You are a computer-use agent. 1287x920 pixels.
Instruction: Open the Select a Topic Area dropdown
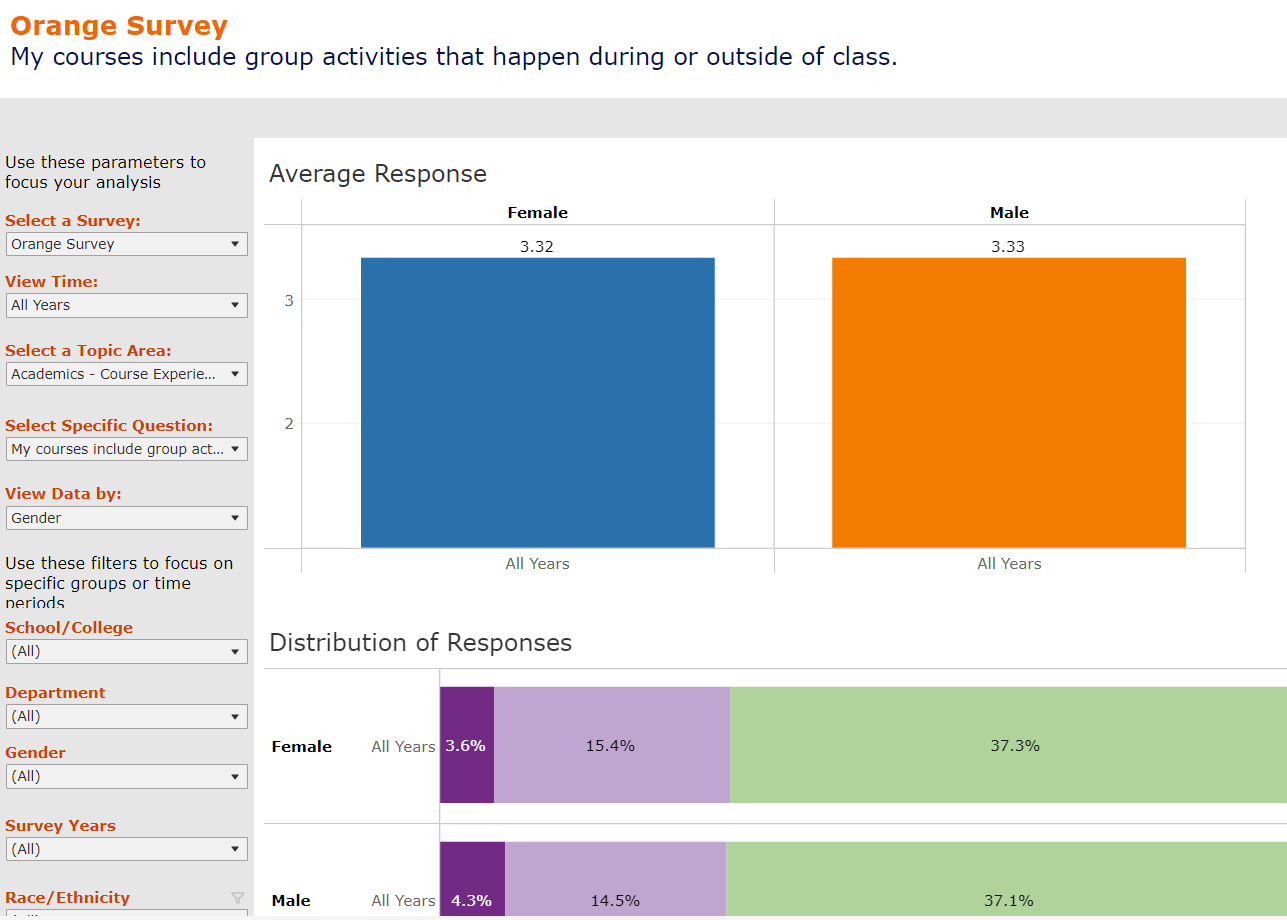pyautogui.click(x=126, y=374)
